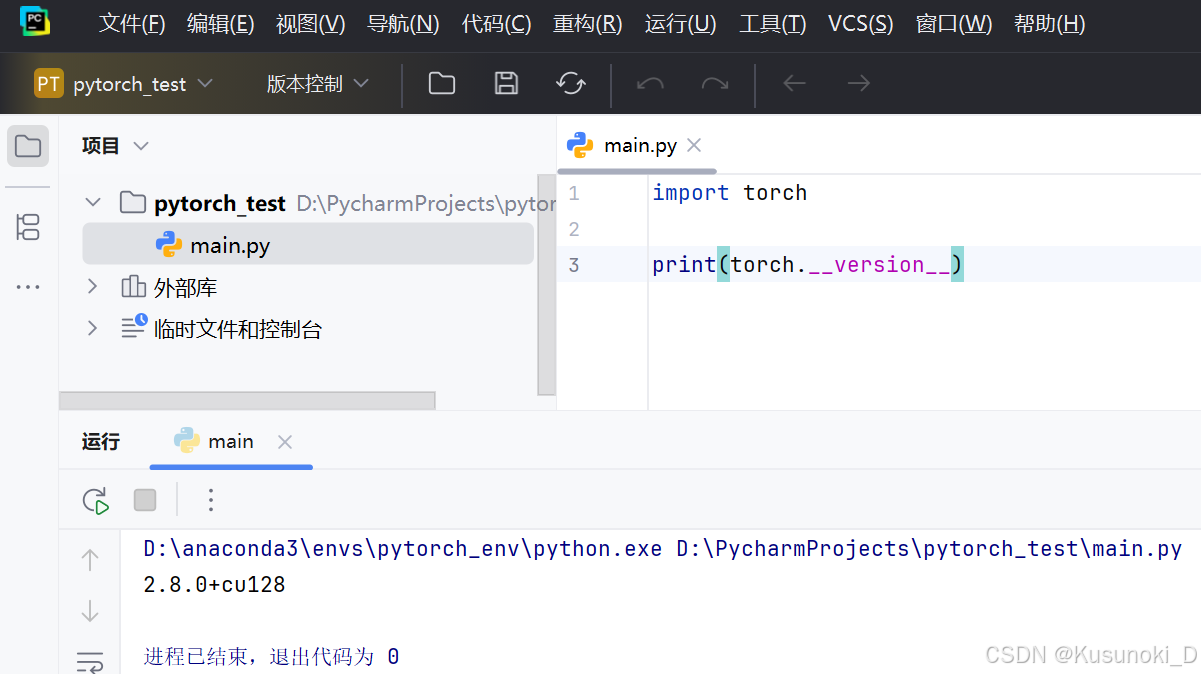
Task: Open the 工具(T) menu
Action: [x=772, y=24]
